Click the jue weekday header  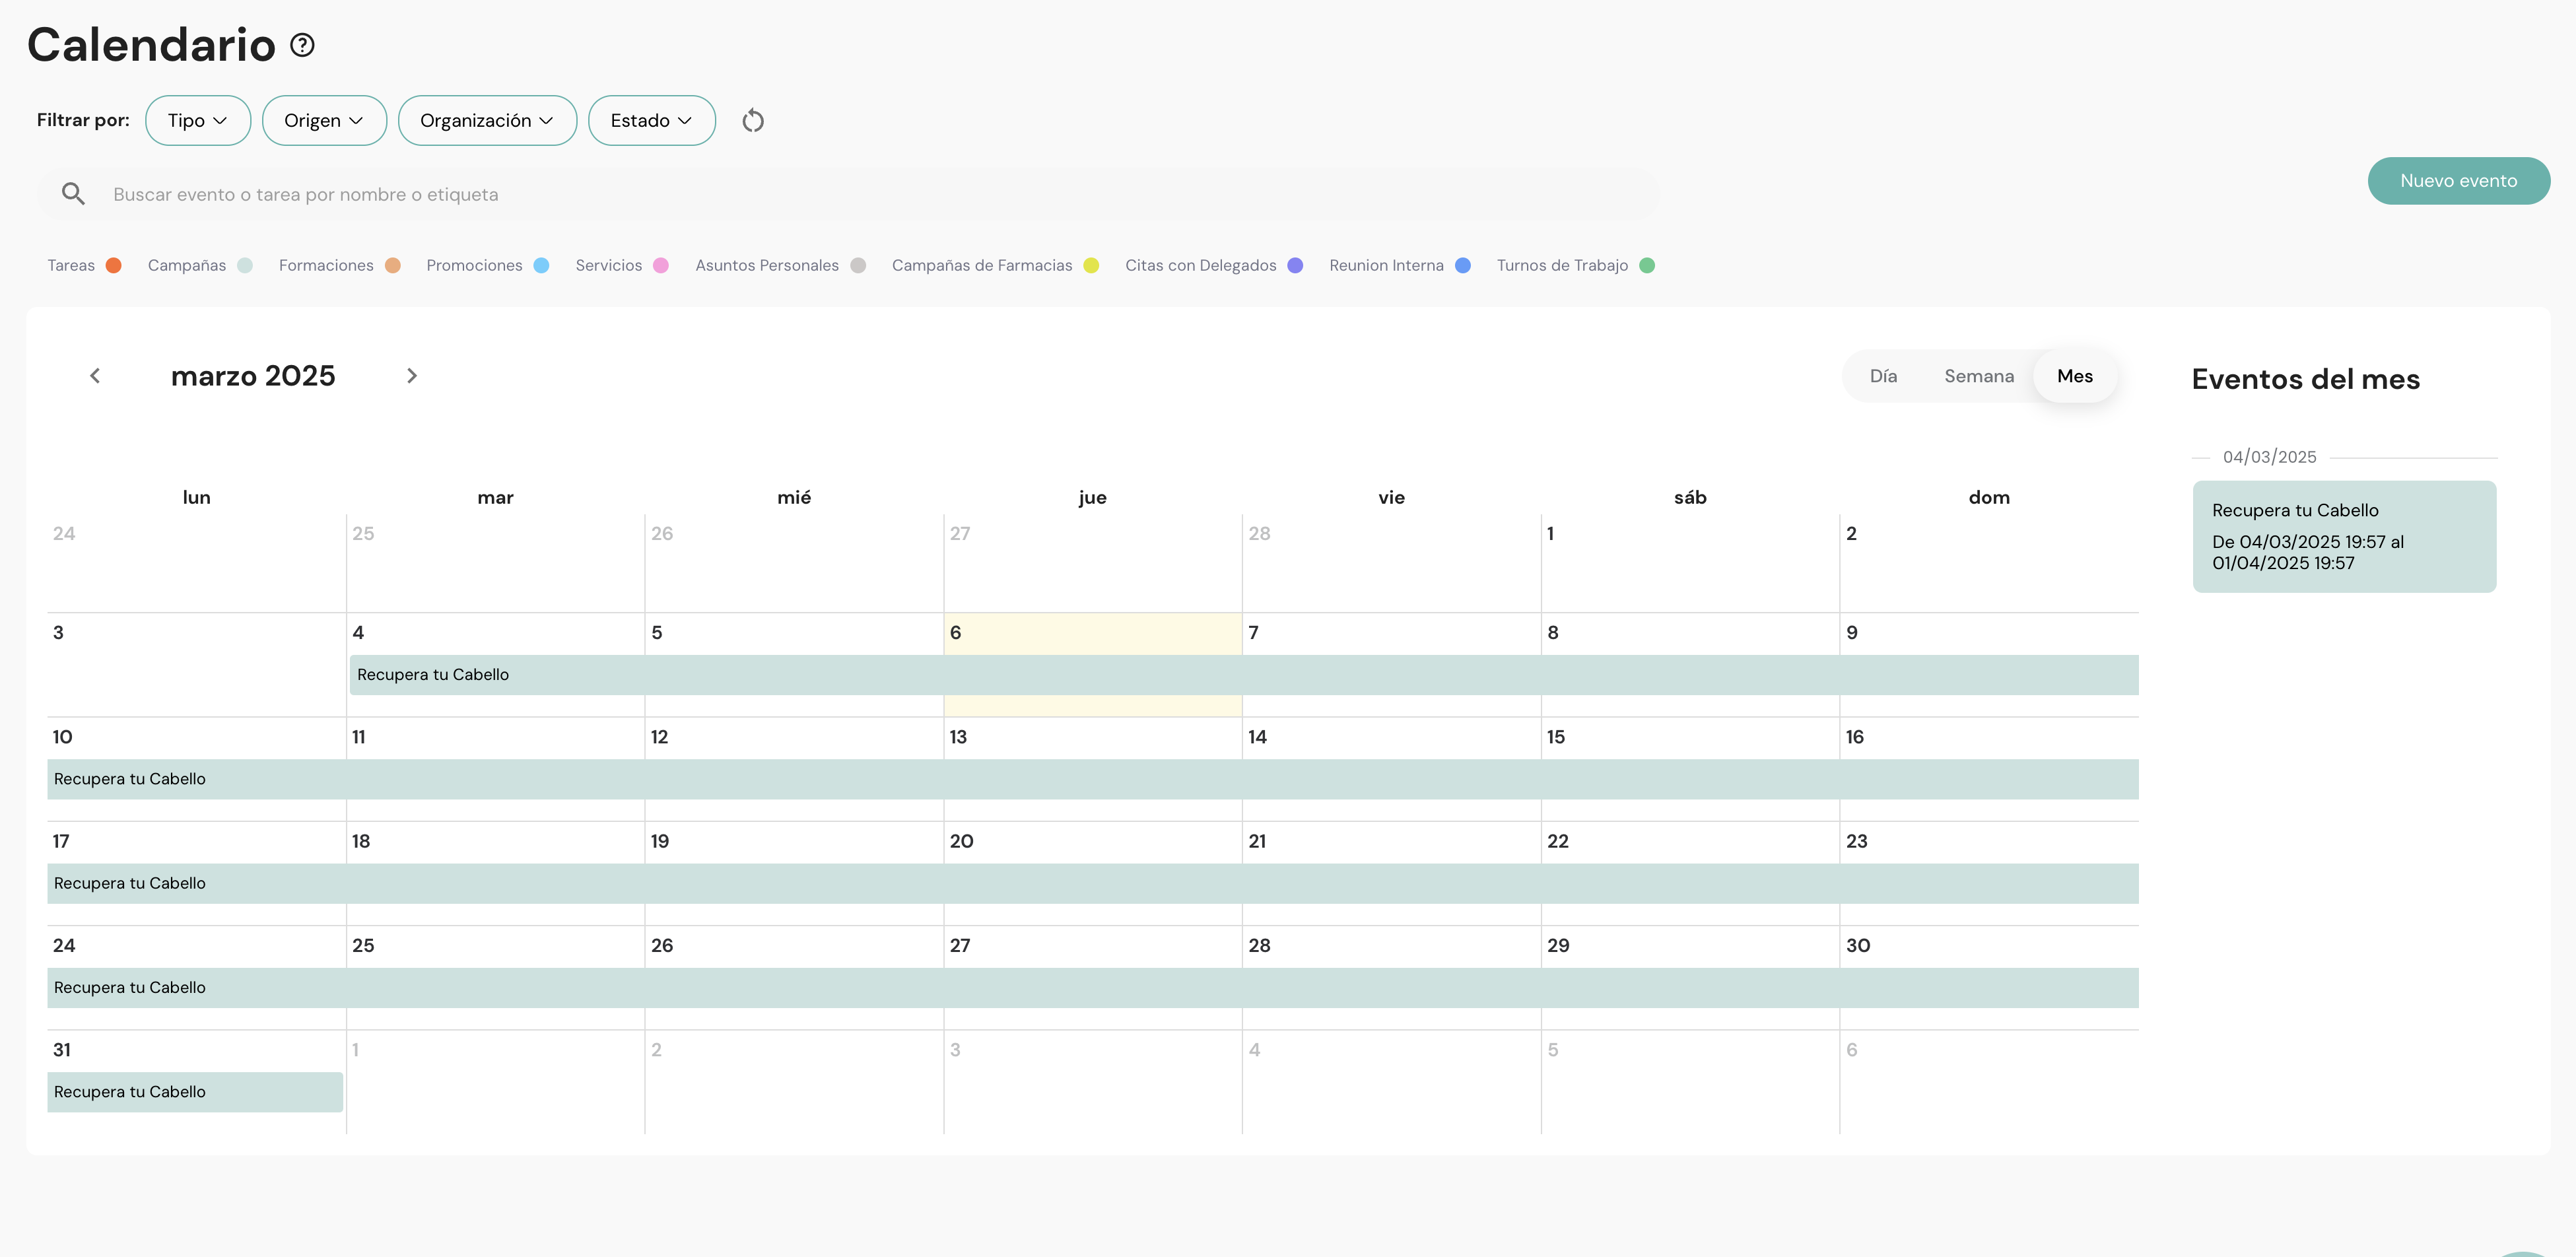point(1092,497)
